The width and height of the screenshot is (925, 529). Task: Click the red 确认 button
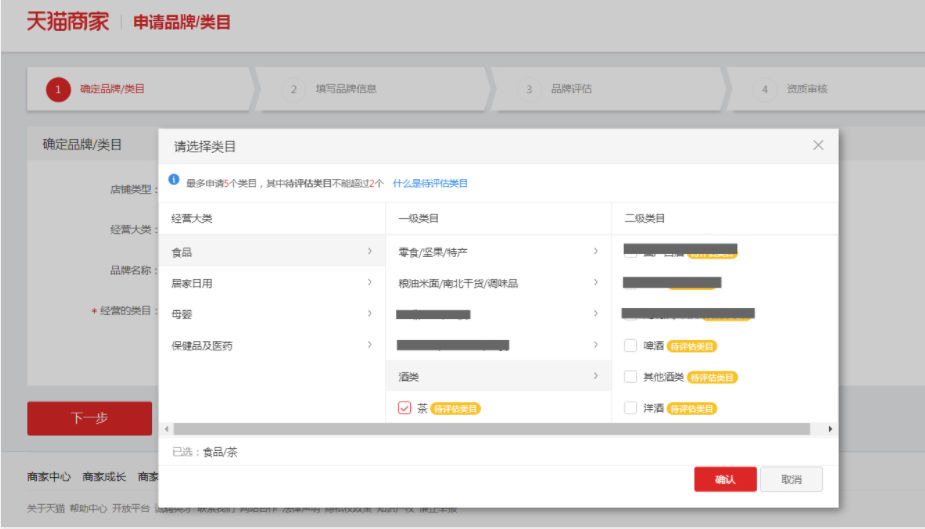click(x=725, y=479)
